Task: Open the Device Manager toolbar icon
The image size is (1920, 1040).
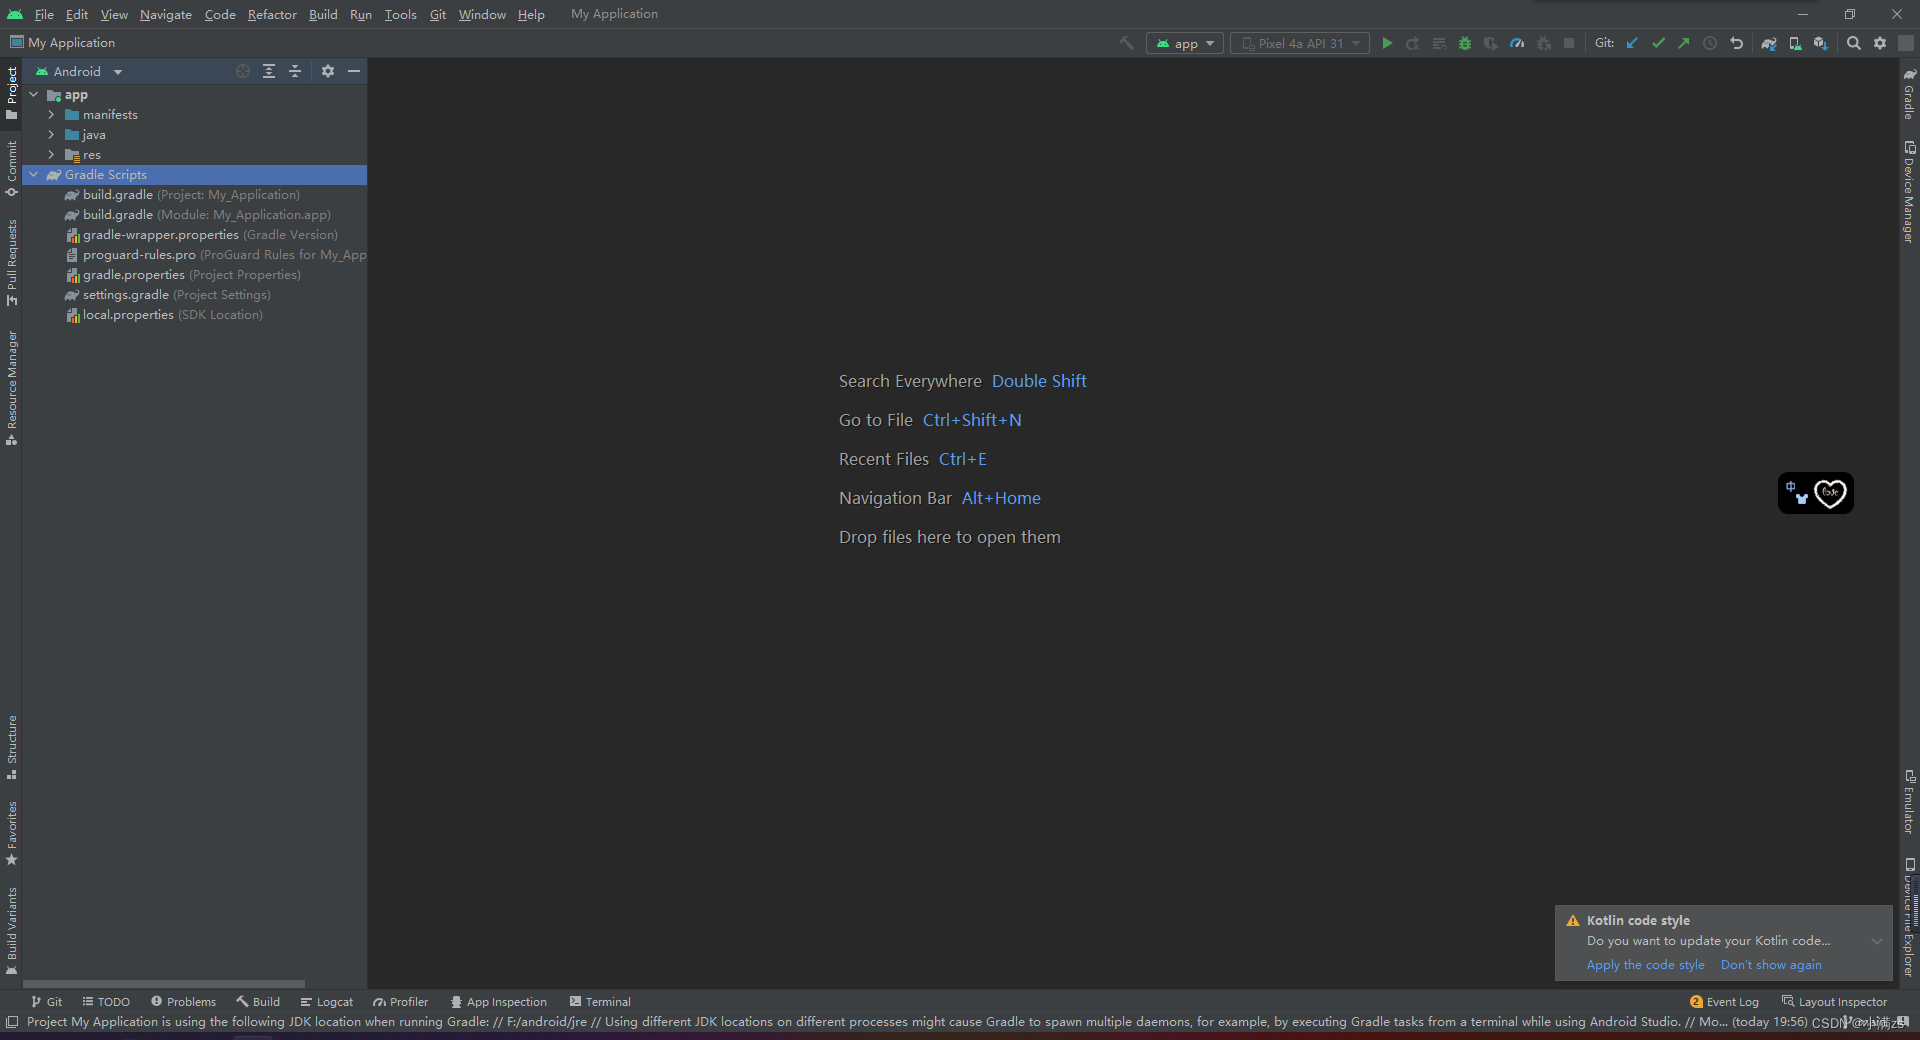Action: (x=1795, y=43)
